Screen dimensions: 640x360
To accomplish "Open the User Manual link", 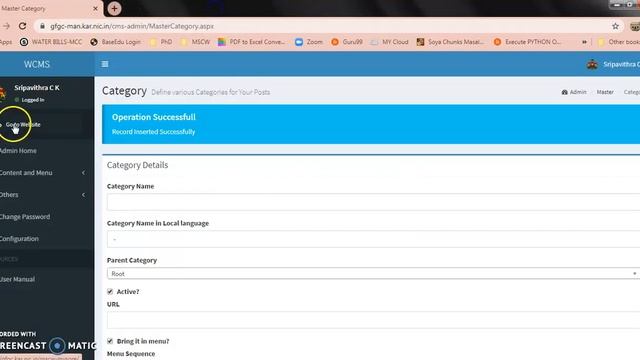I will (x=17, y=280).
